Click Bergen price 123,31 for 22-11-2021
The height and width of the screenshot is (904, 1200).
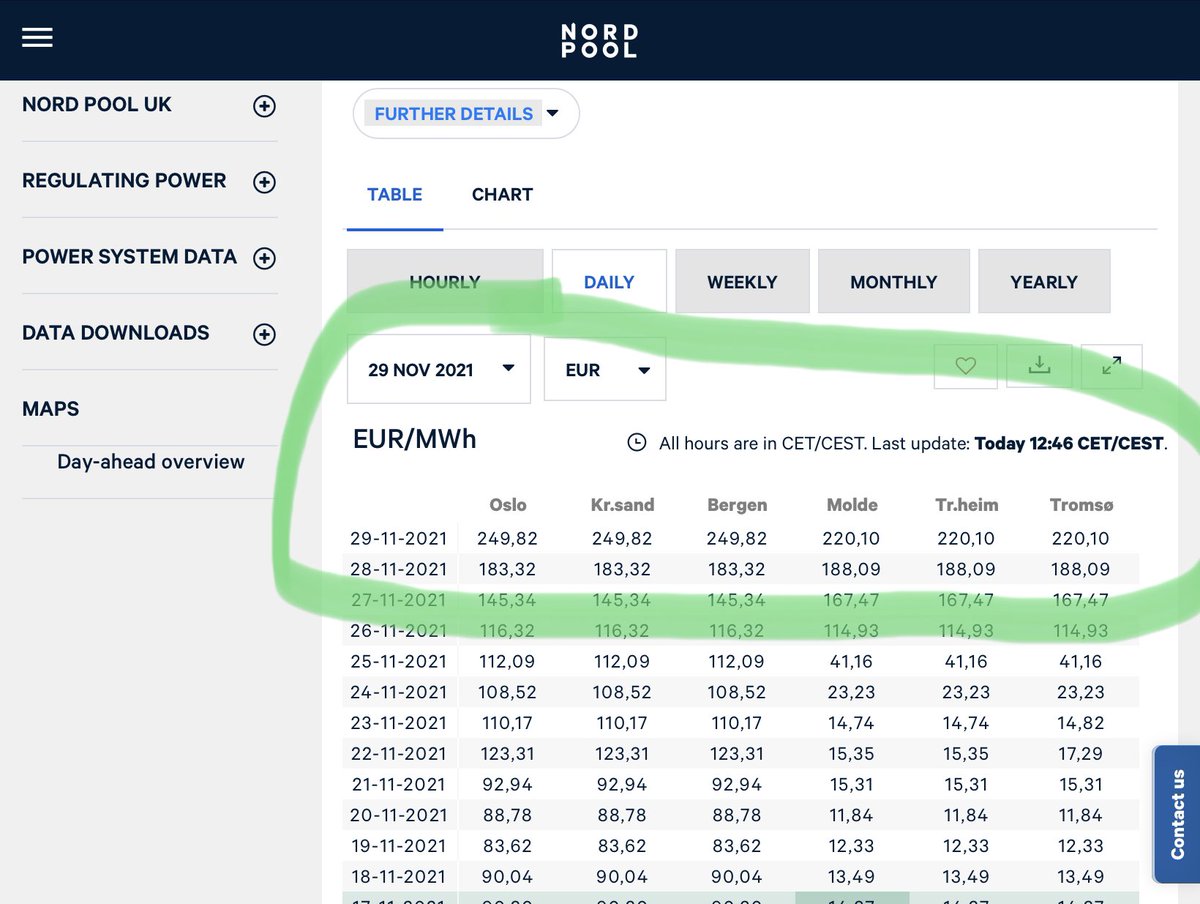pos(737,754)
